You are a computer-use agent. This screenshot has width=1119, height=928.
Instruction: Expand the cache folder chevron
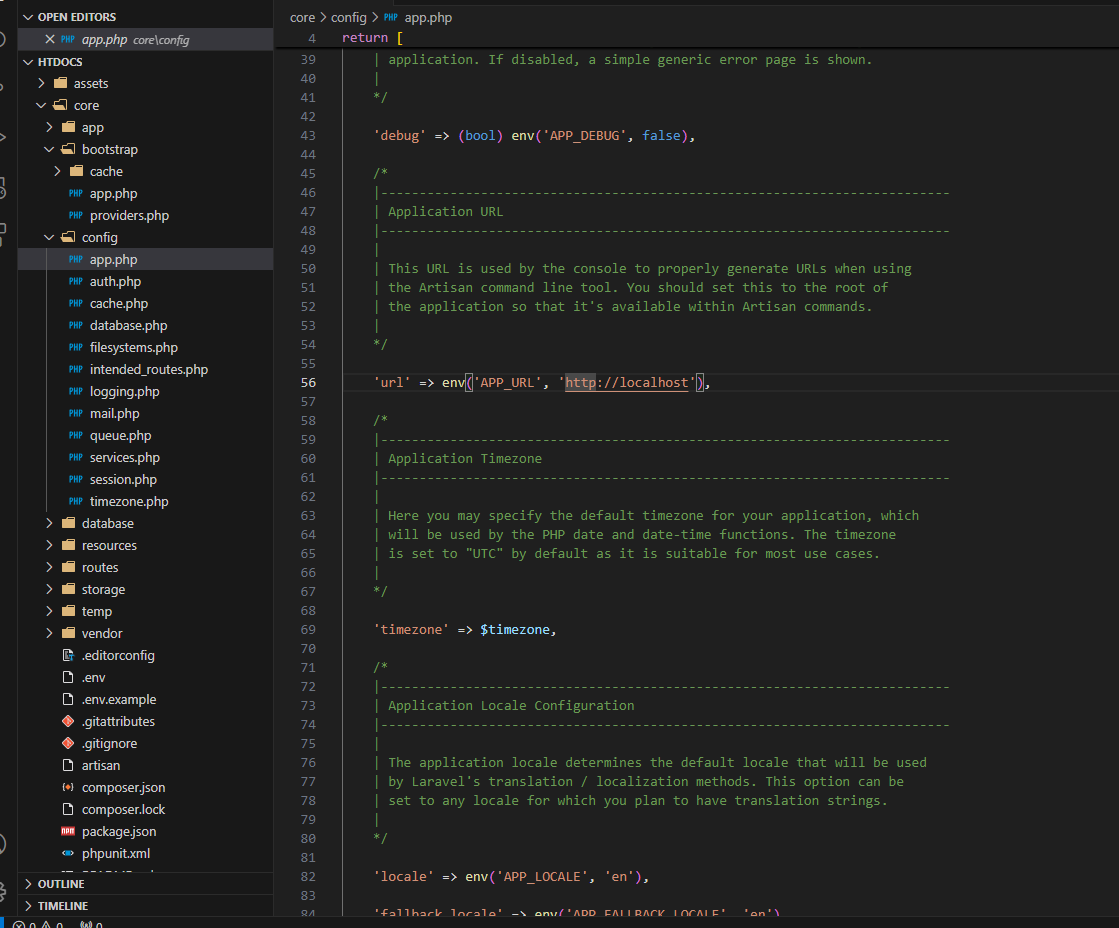57,171
